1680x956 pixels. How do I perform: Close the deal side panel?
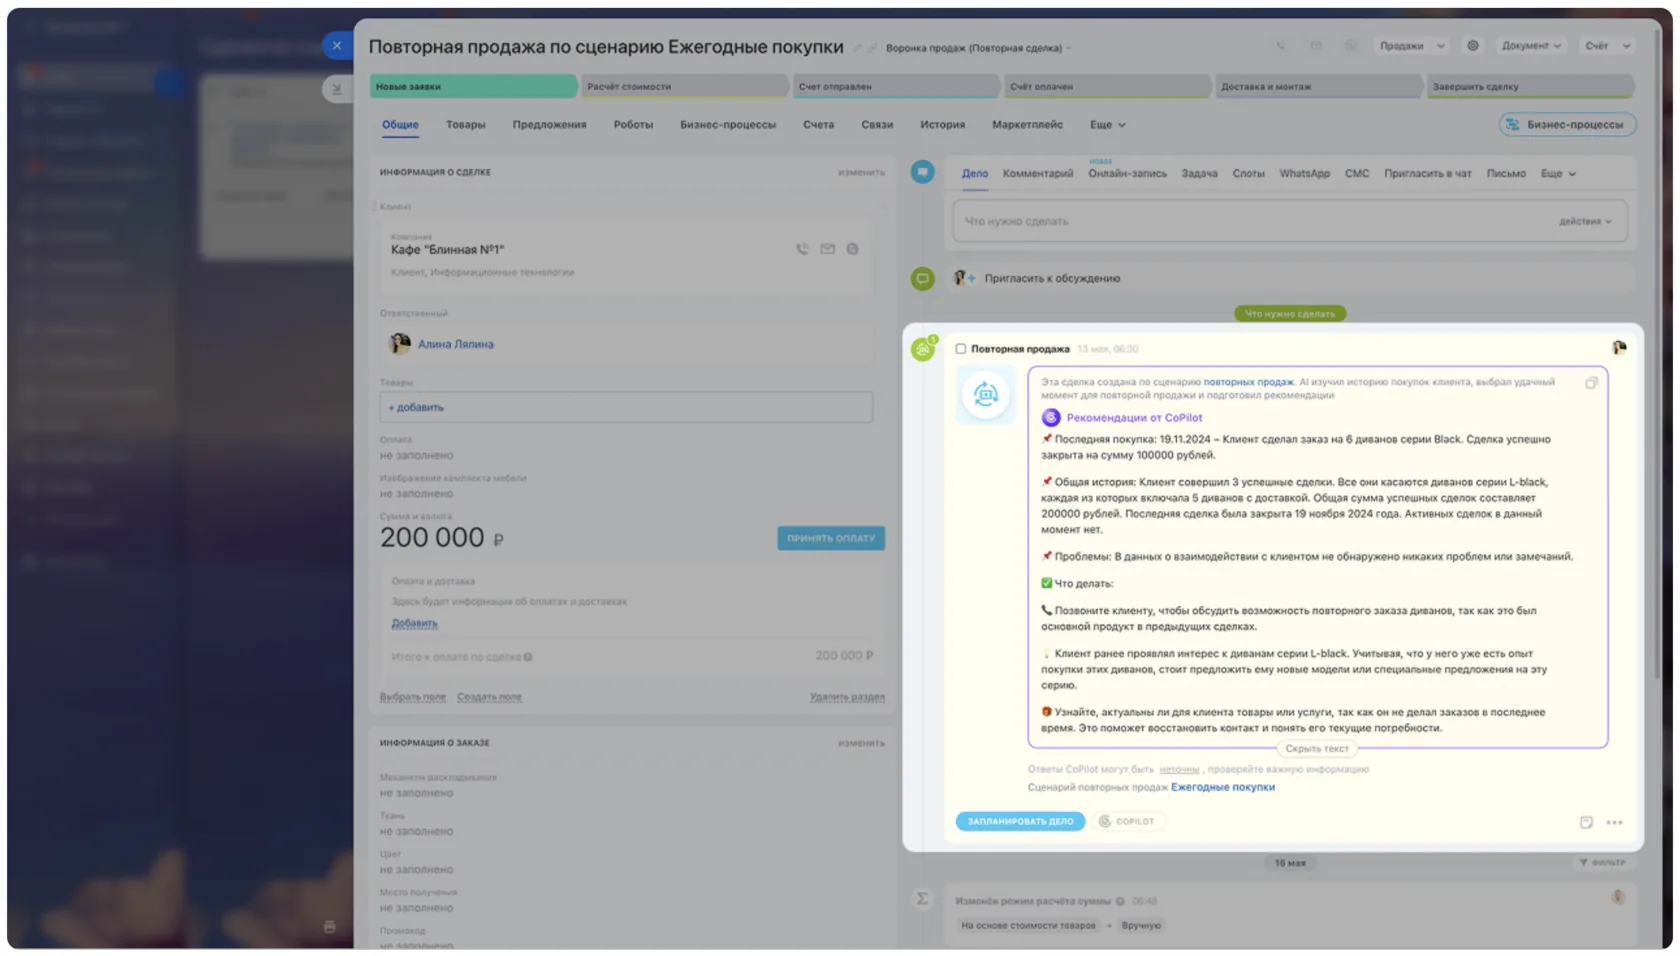coord(337,45)
